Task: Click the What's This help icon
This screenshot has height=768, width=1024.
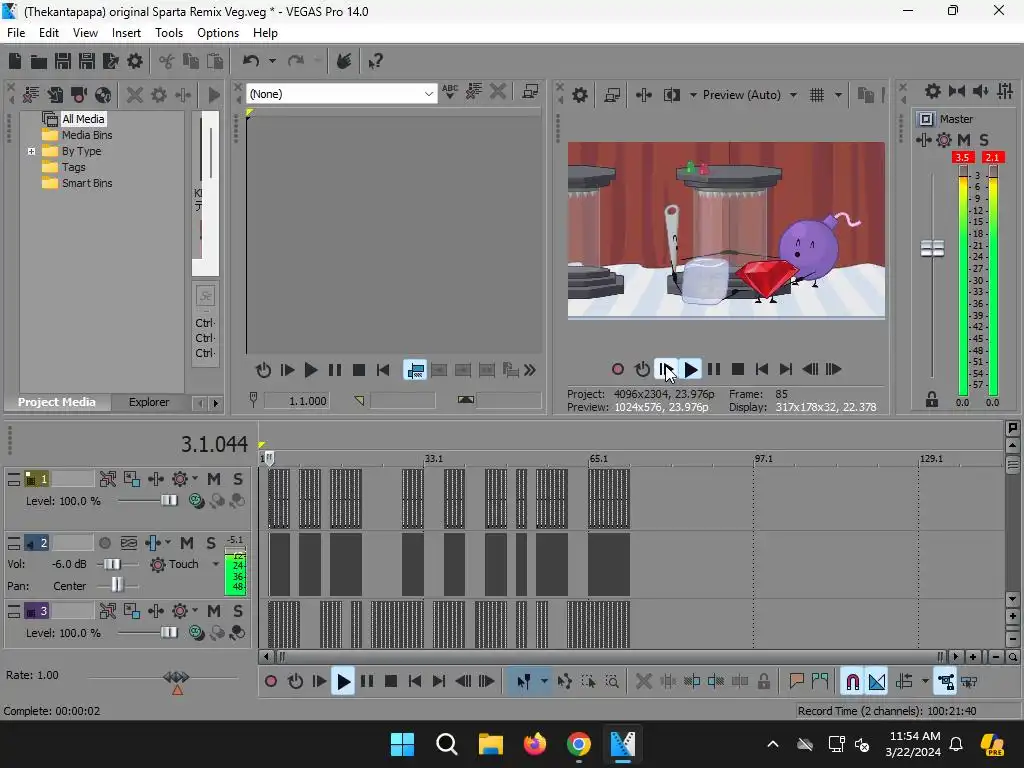Action: [376, 61]
